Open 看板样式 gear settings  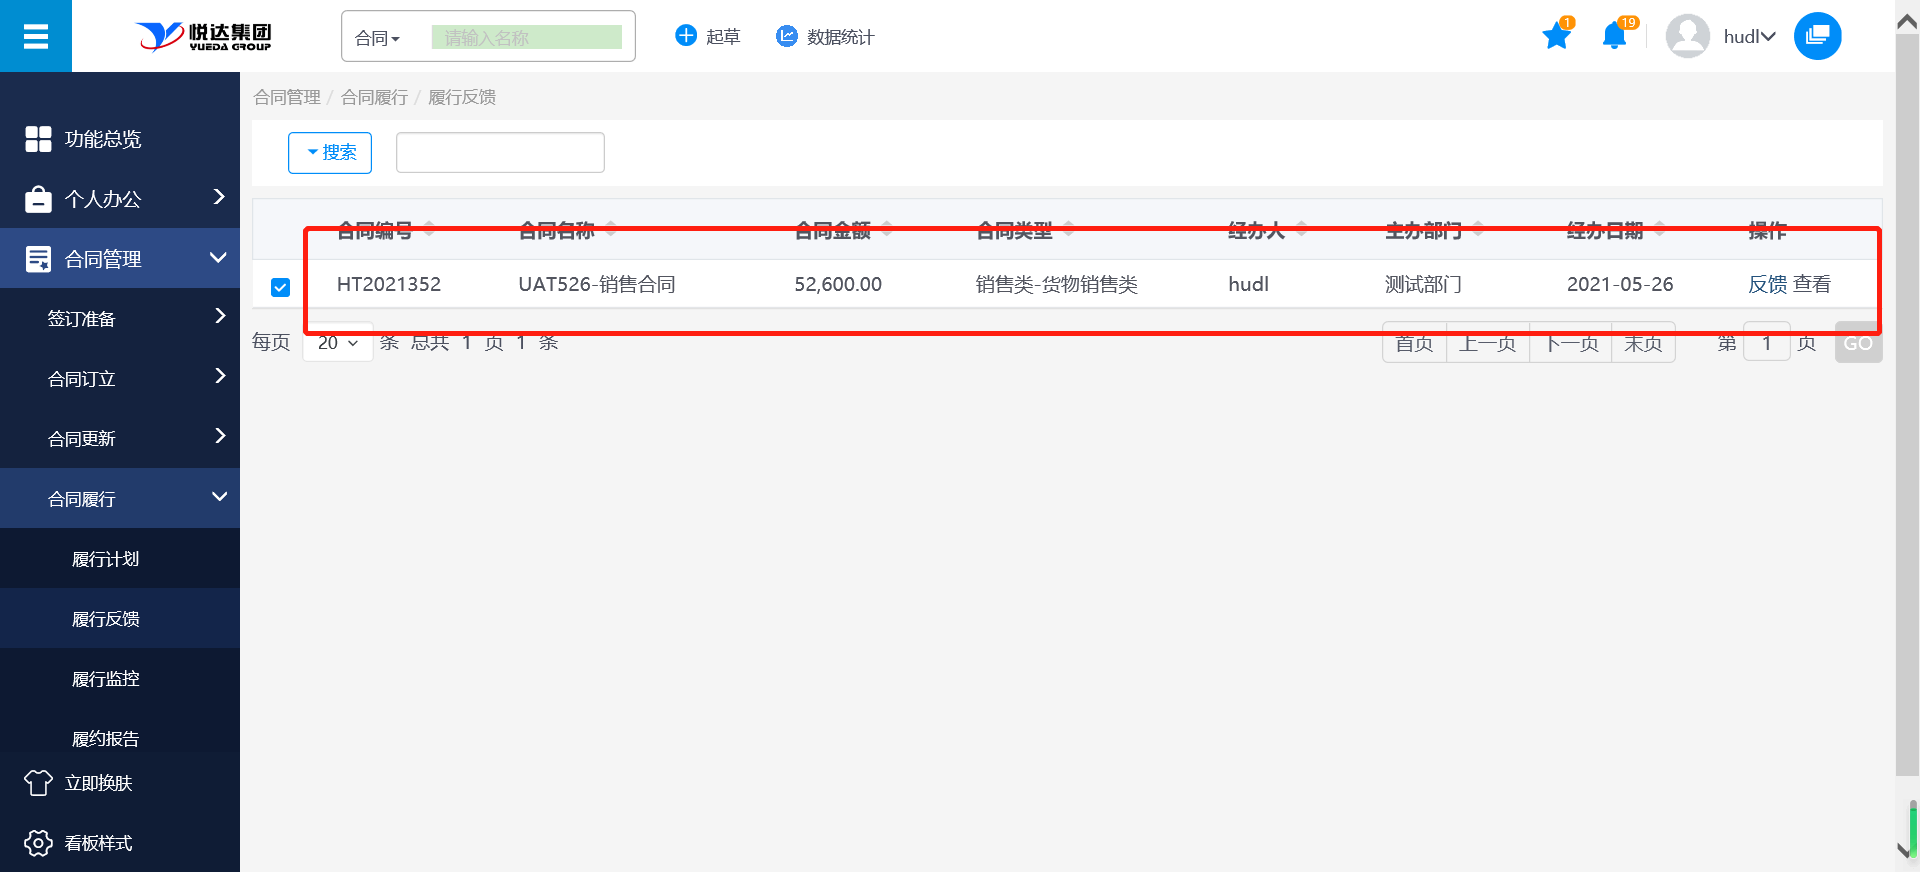pyautogui.click(x=38, y=843)
